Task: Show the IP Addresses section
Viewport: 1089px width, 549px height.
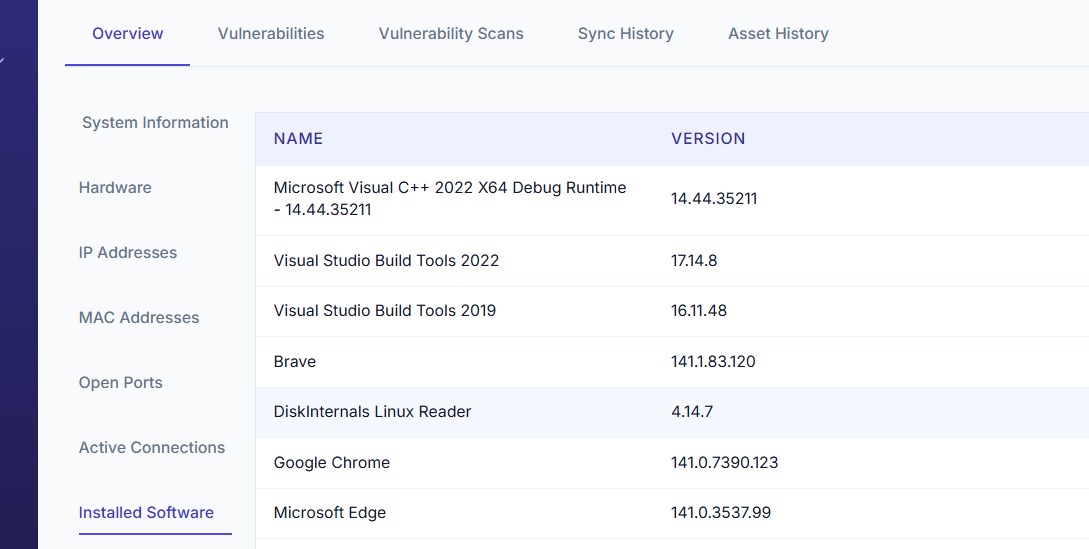Action: point(128,252)
